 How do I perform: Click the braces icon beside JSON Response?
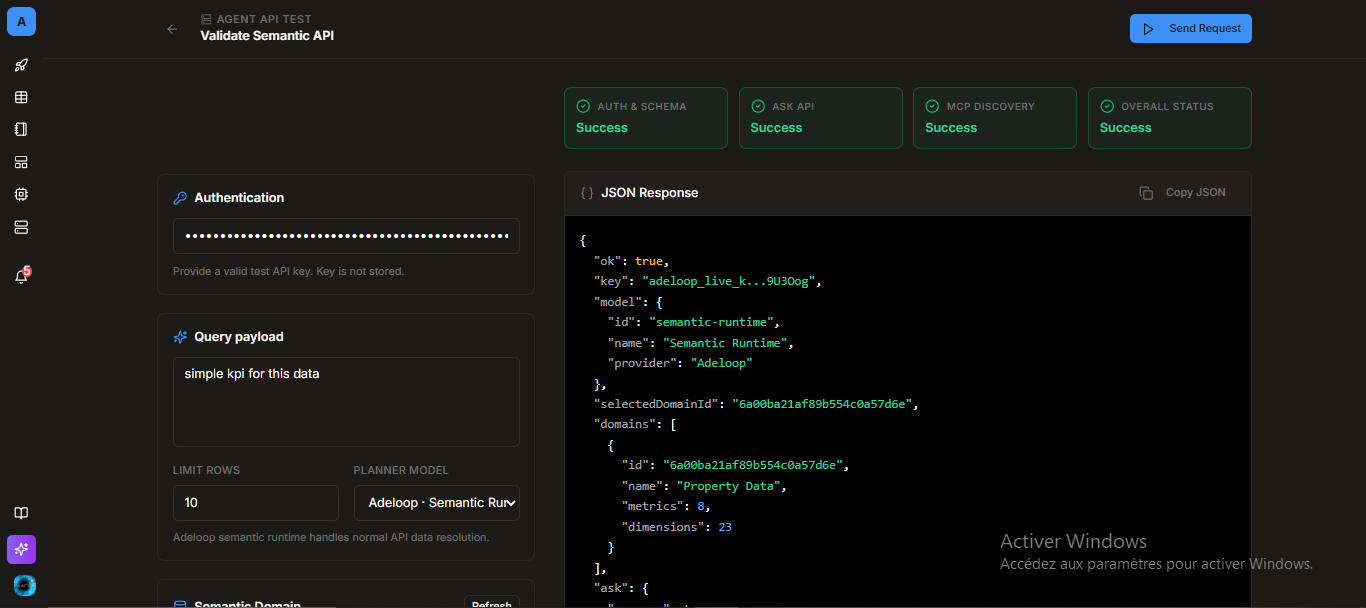pyautogui.click(x=587, y=192)
